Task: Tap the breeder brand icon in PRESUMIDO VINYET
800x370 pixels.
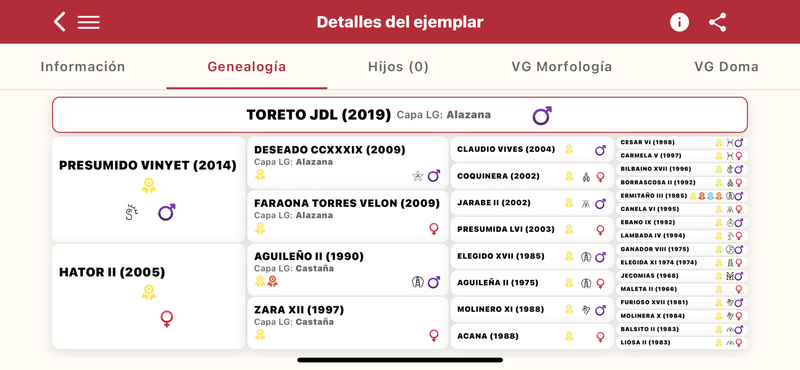Action: click(x=132, y=212)
